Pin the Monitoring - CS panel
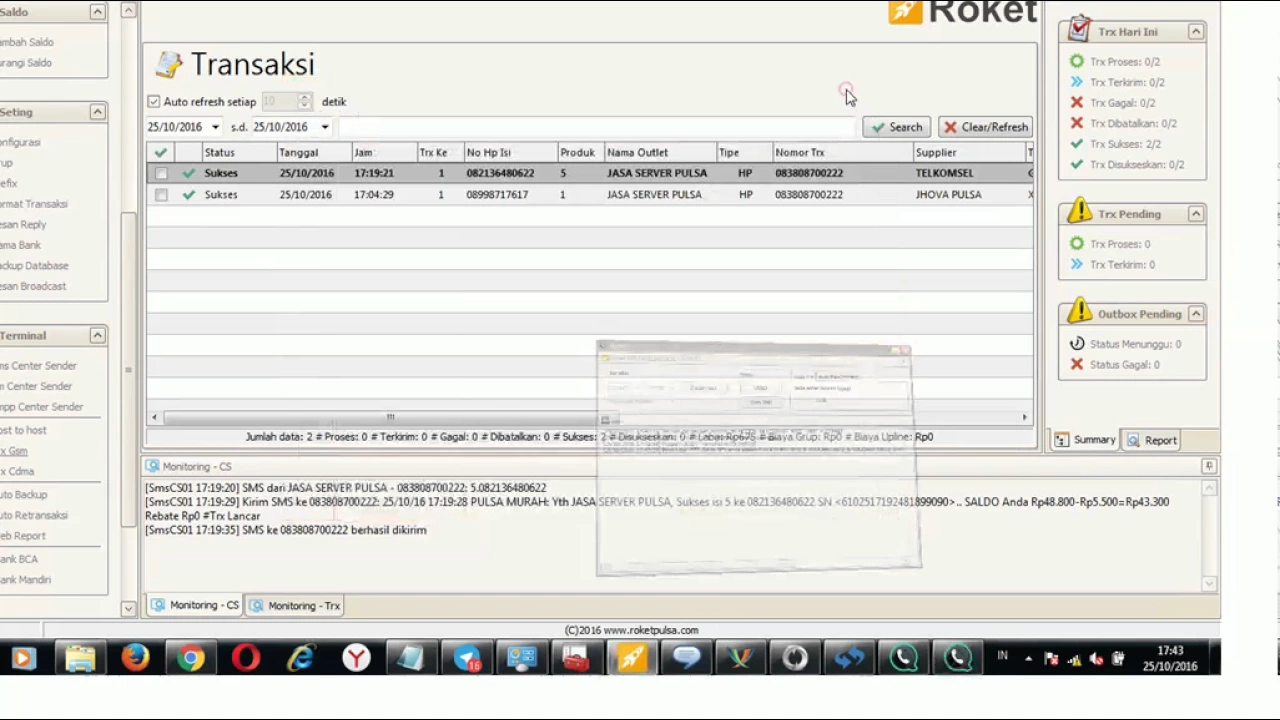The width and height of the screenshot is (1280, 720). tap(1209, 466)
